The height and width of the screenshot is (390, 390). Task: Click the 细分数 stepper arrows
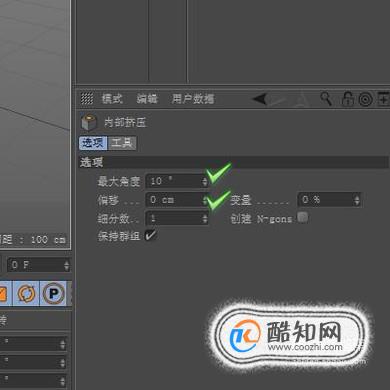pos(205,219)
